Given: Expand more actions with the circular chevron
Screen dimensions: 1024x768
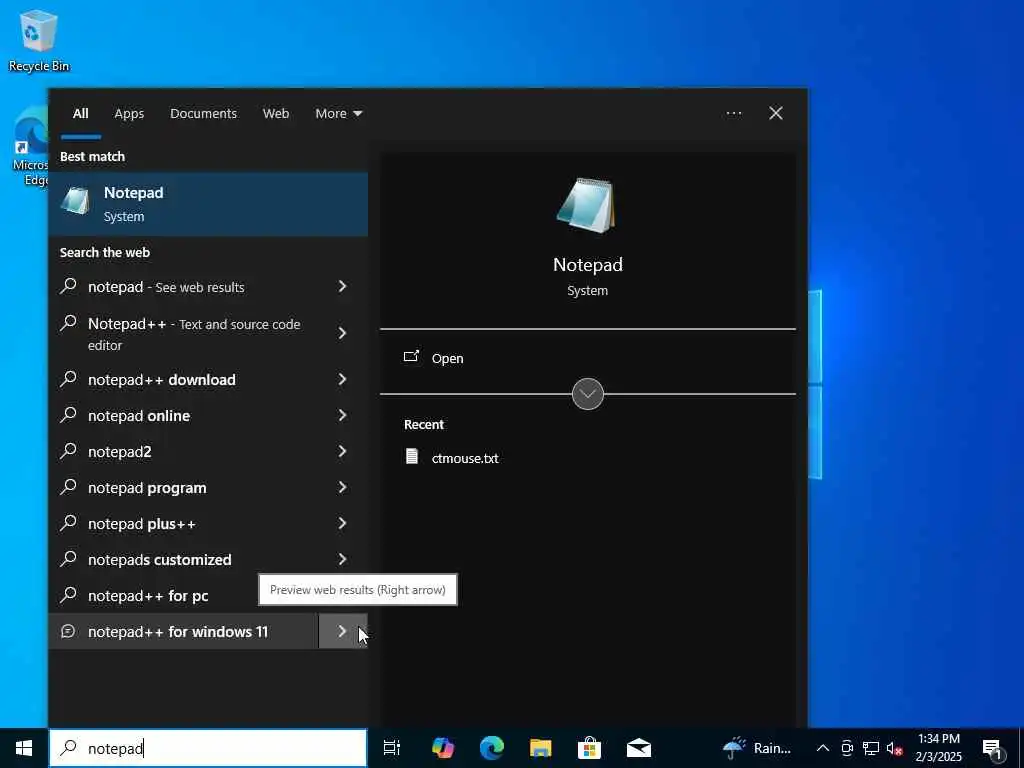Looking at the screenshot, I should [588, 394].
